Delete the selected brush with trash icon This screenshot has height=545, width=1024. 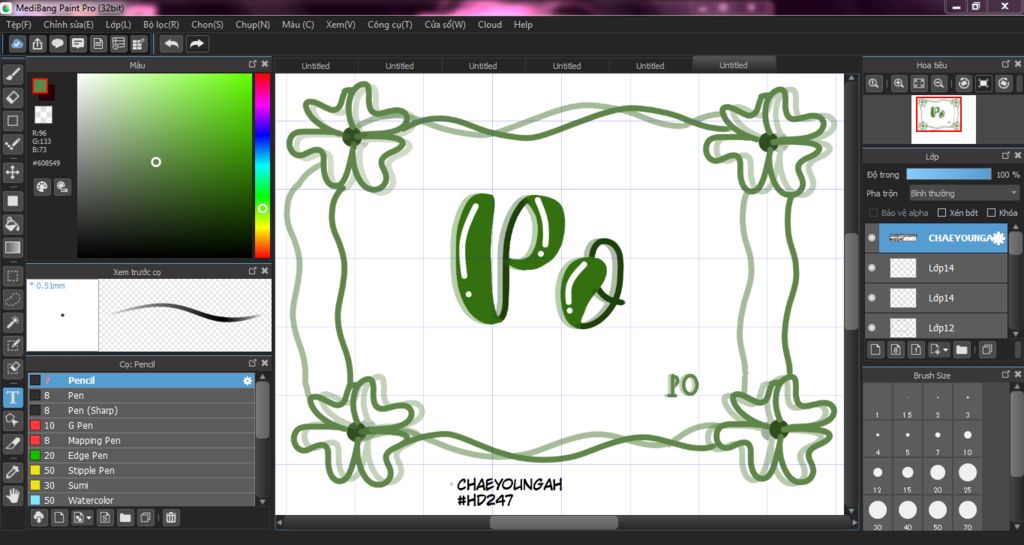point(170,518)
